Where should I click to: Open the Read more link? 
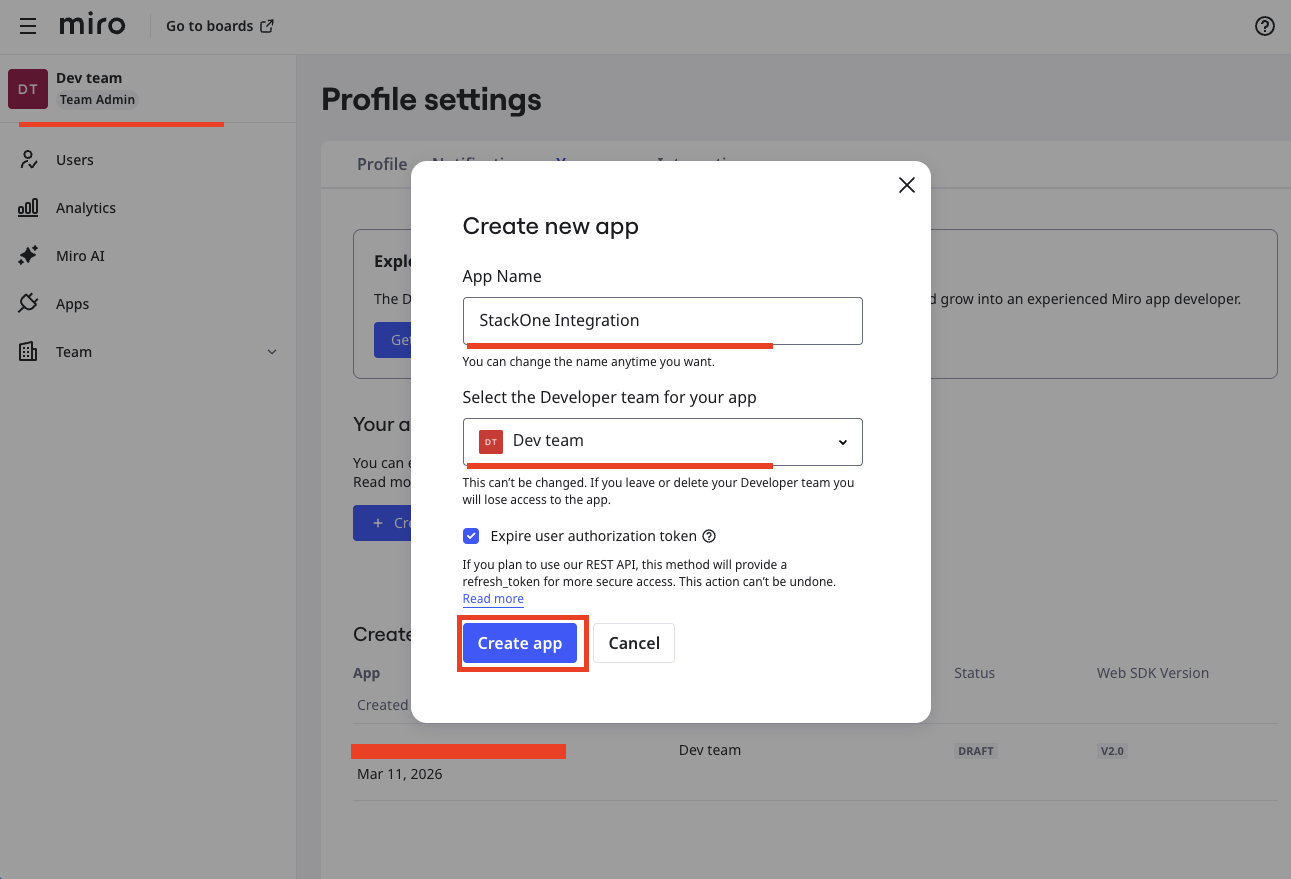point(493,599)
